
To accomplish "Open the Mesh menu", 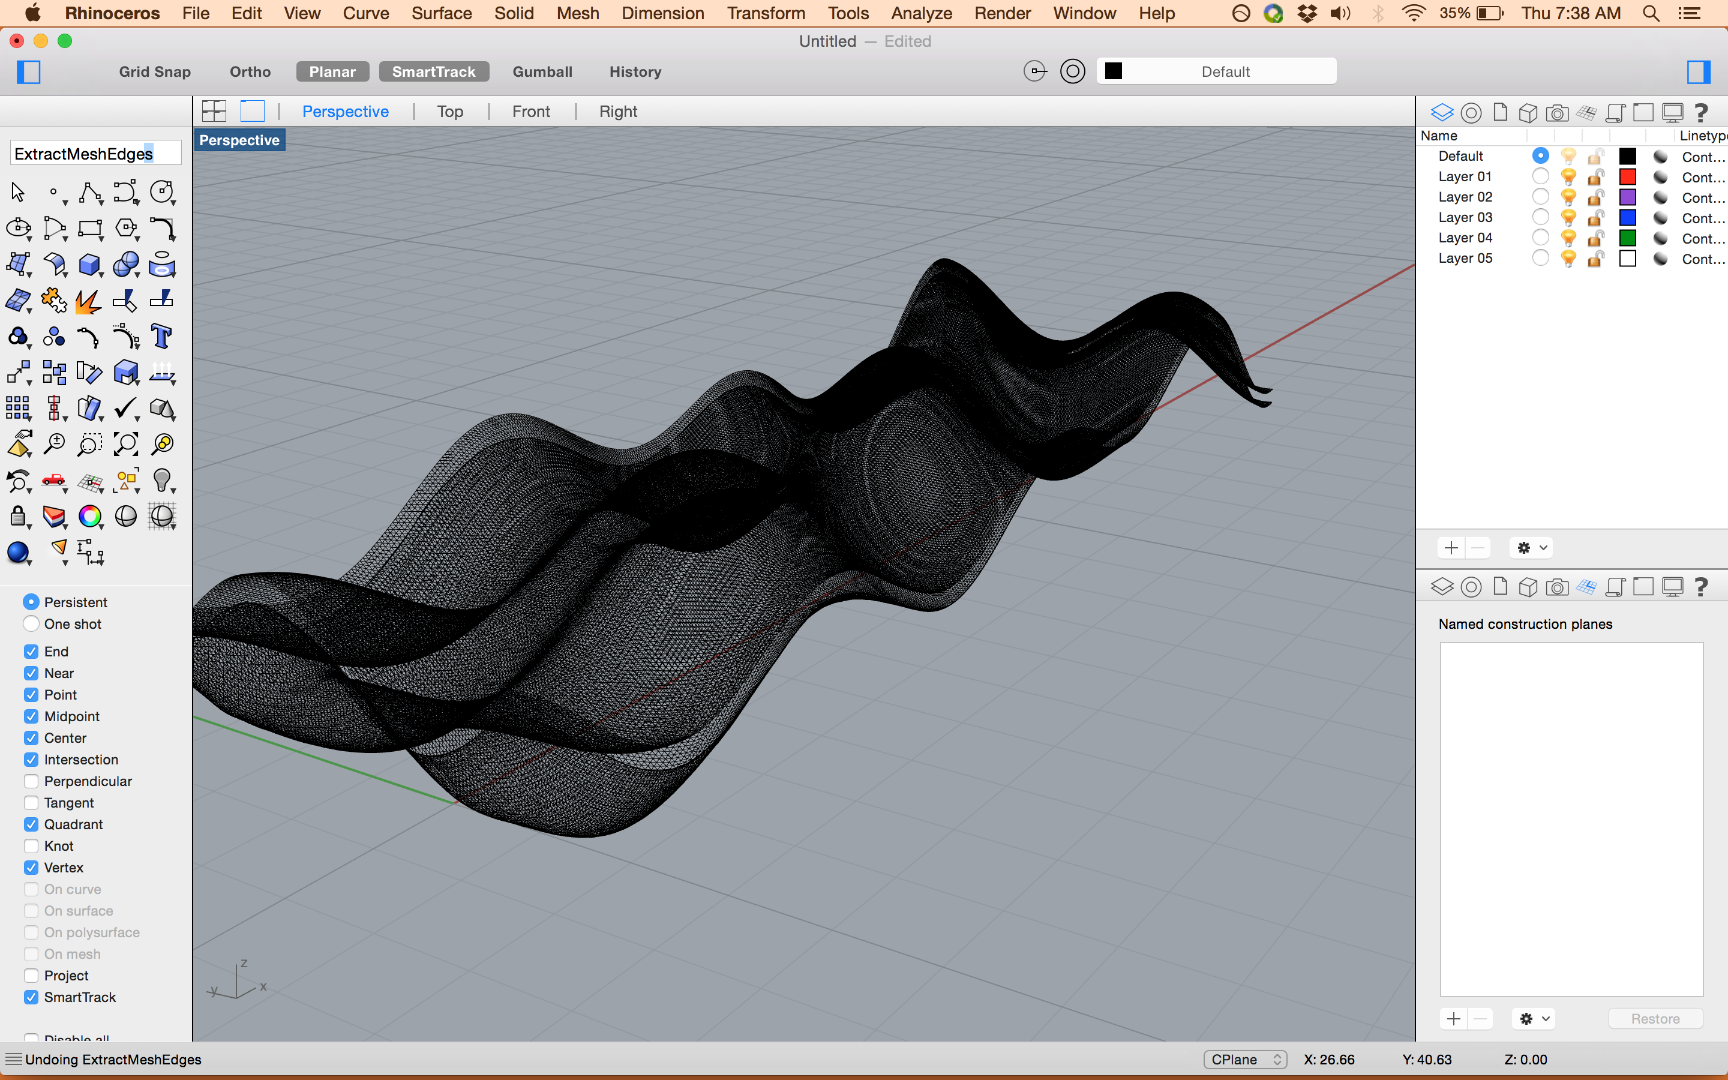I will coord(578,13).
